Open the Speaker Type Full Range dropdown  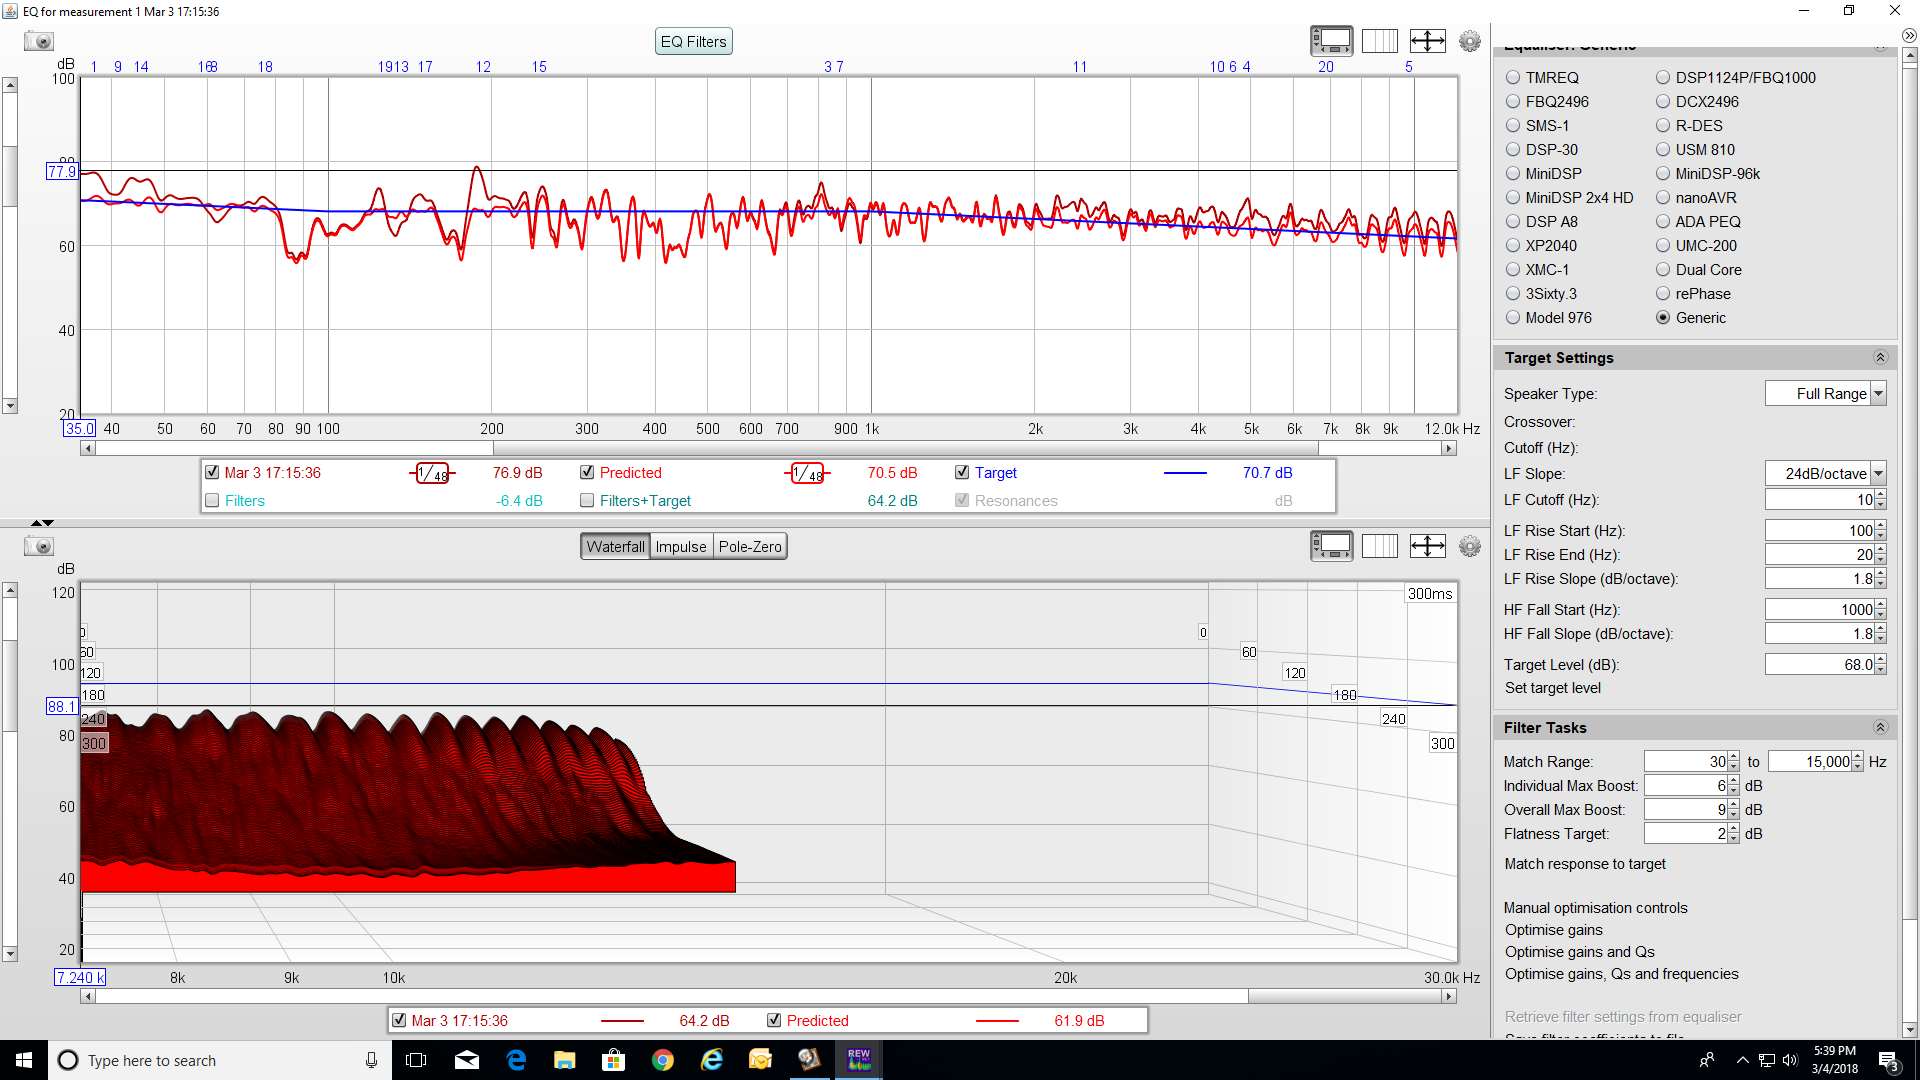point(1826,394)
